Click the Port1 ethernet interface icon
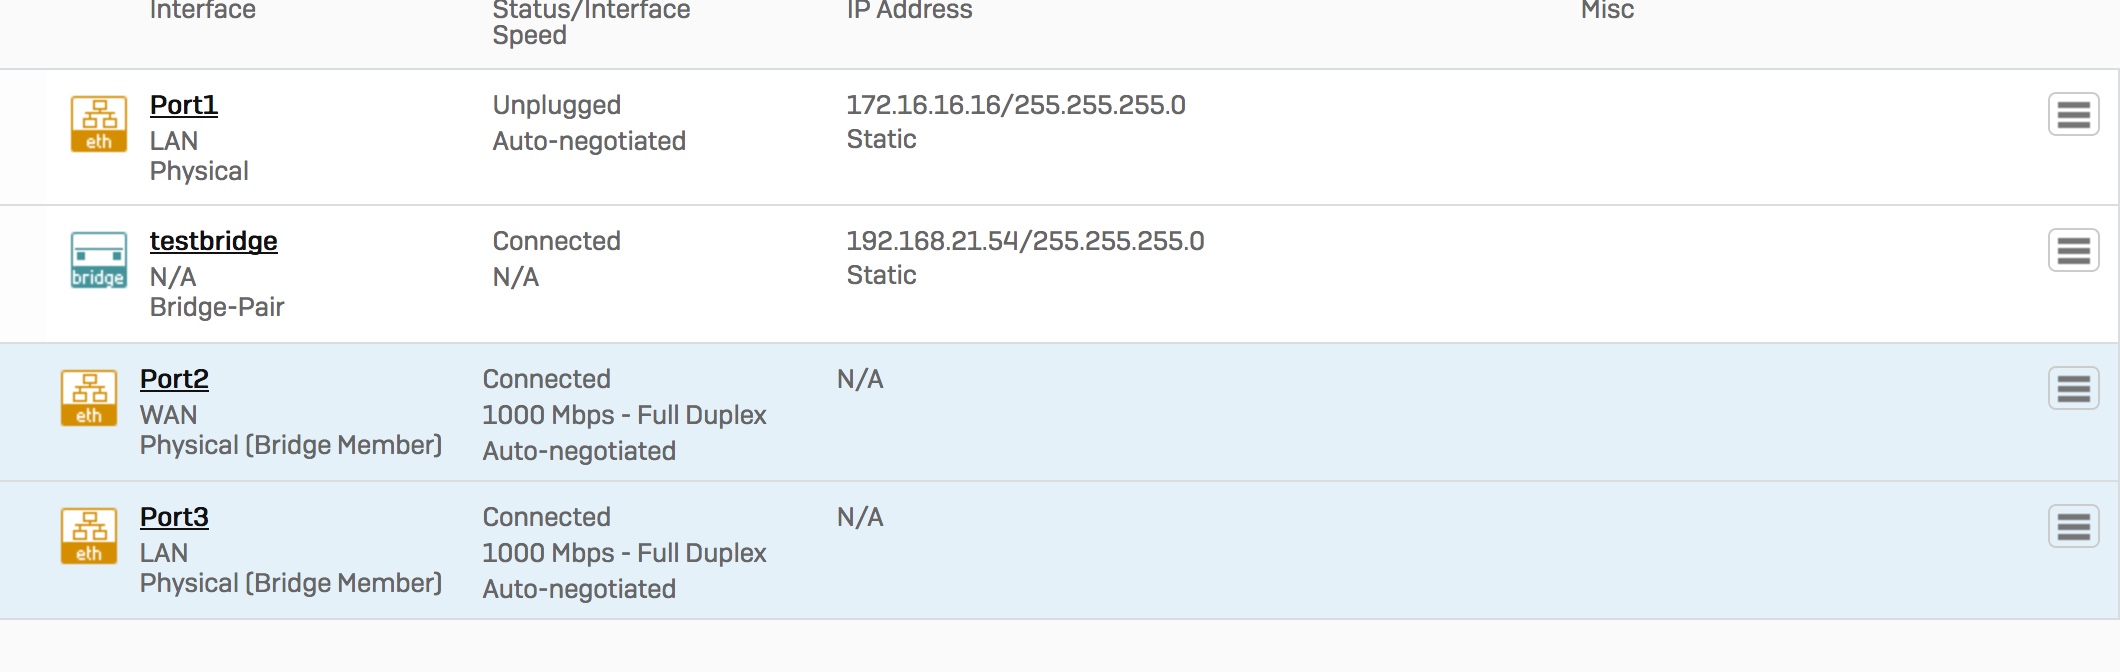The width and height of the screenshot is (2120, 672). pyautogui.click(x=98, y=124)
